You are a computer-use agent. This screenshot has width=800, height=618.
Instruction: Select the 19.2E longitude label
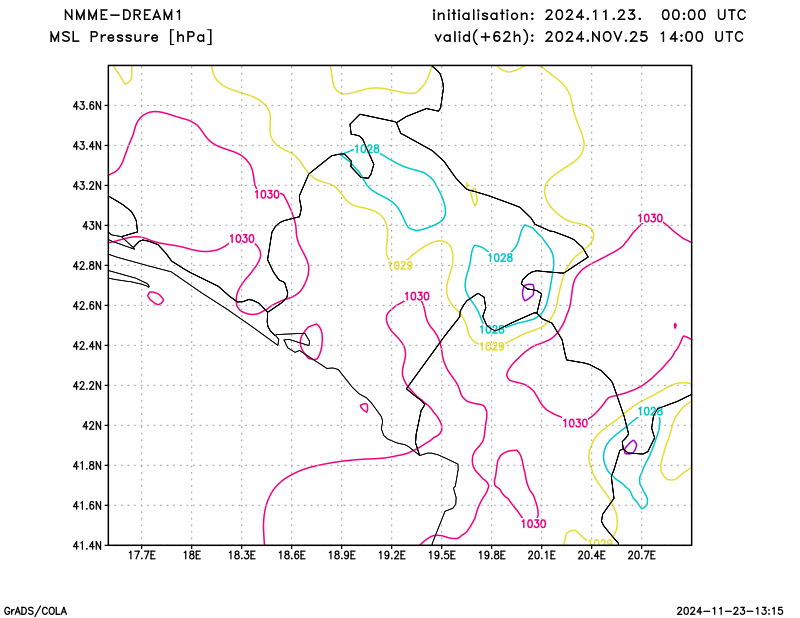pyautogui.click(x=391, y=555)
